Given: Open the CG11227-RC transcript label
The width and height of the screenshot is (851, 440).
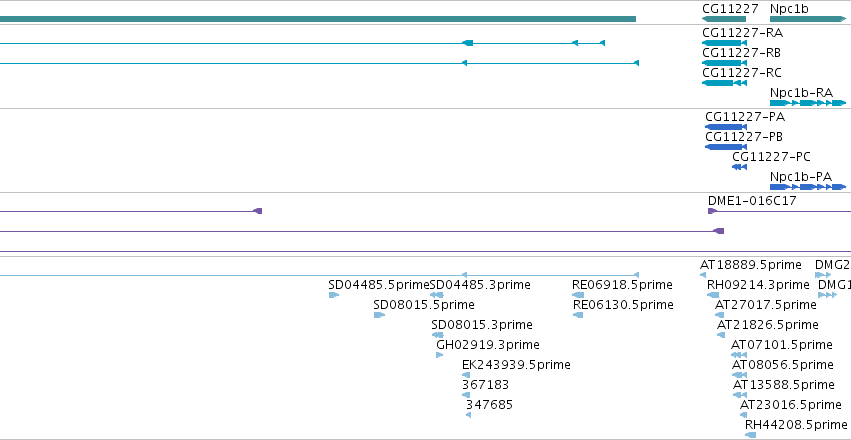Looking at the screenshot, I should pos(742,73).
